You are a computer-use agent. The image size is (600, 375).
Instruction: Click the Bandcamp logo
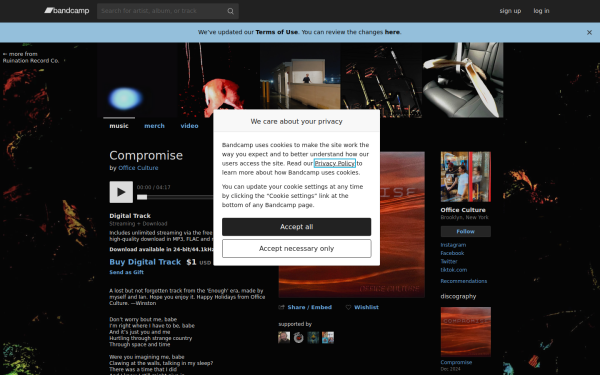67,11
